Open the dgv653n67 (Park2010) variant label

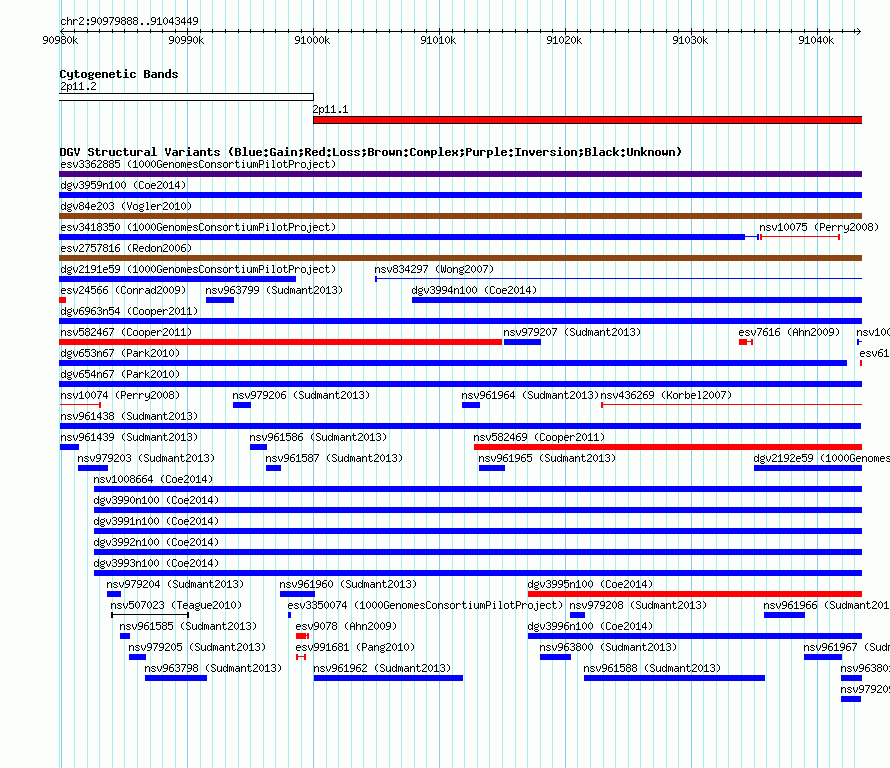pos(120,354)
